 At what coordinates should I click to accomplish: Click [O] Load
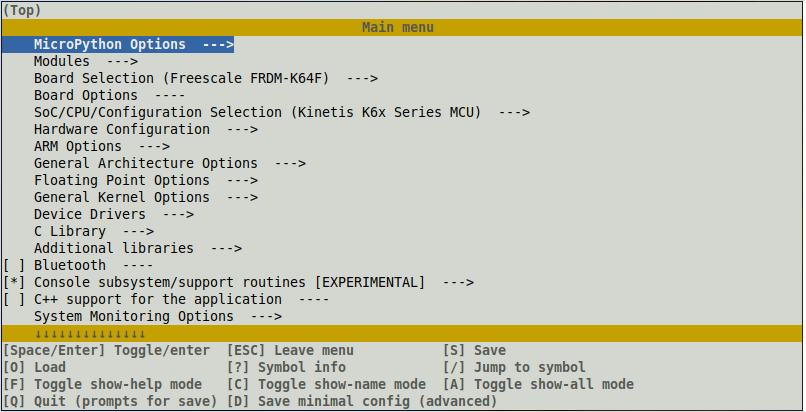[x=34, y=367]
